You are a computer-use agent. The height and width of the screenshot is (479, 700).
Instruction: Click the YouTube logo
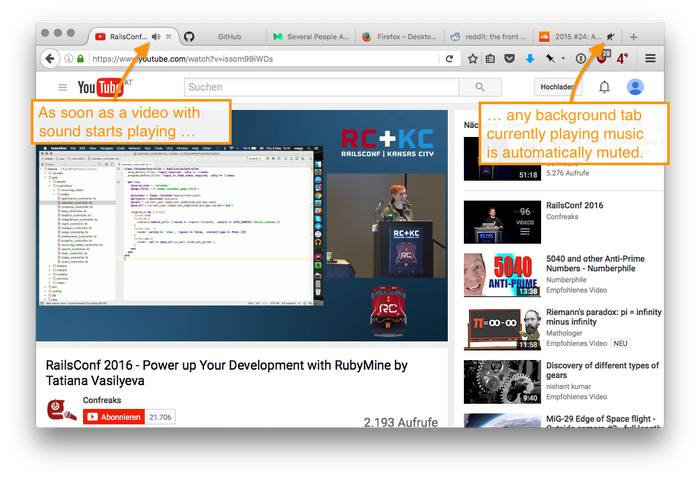(100, 87)
